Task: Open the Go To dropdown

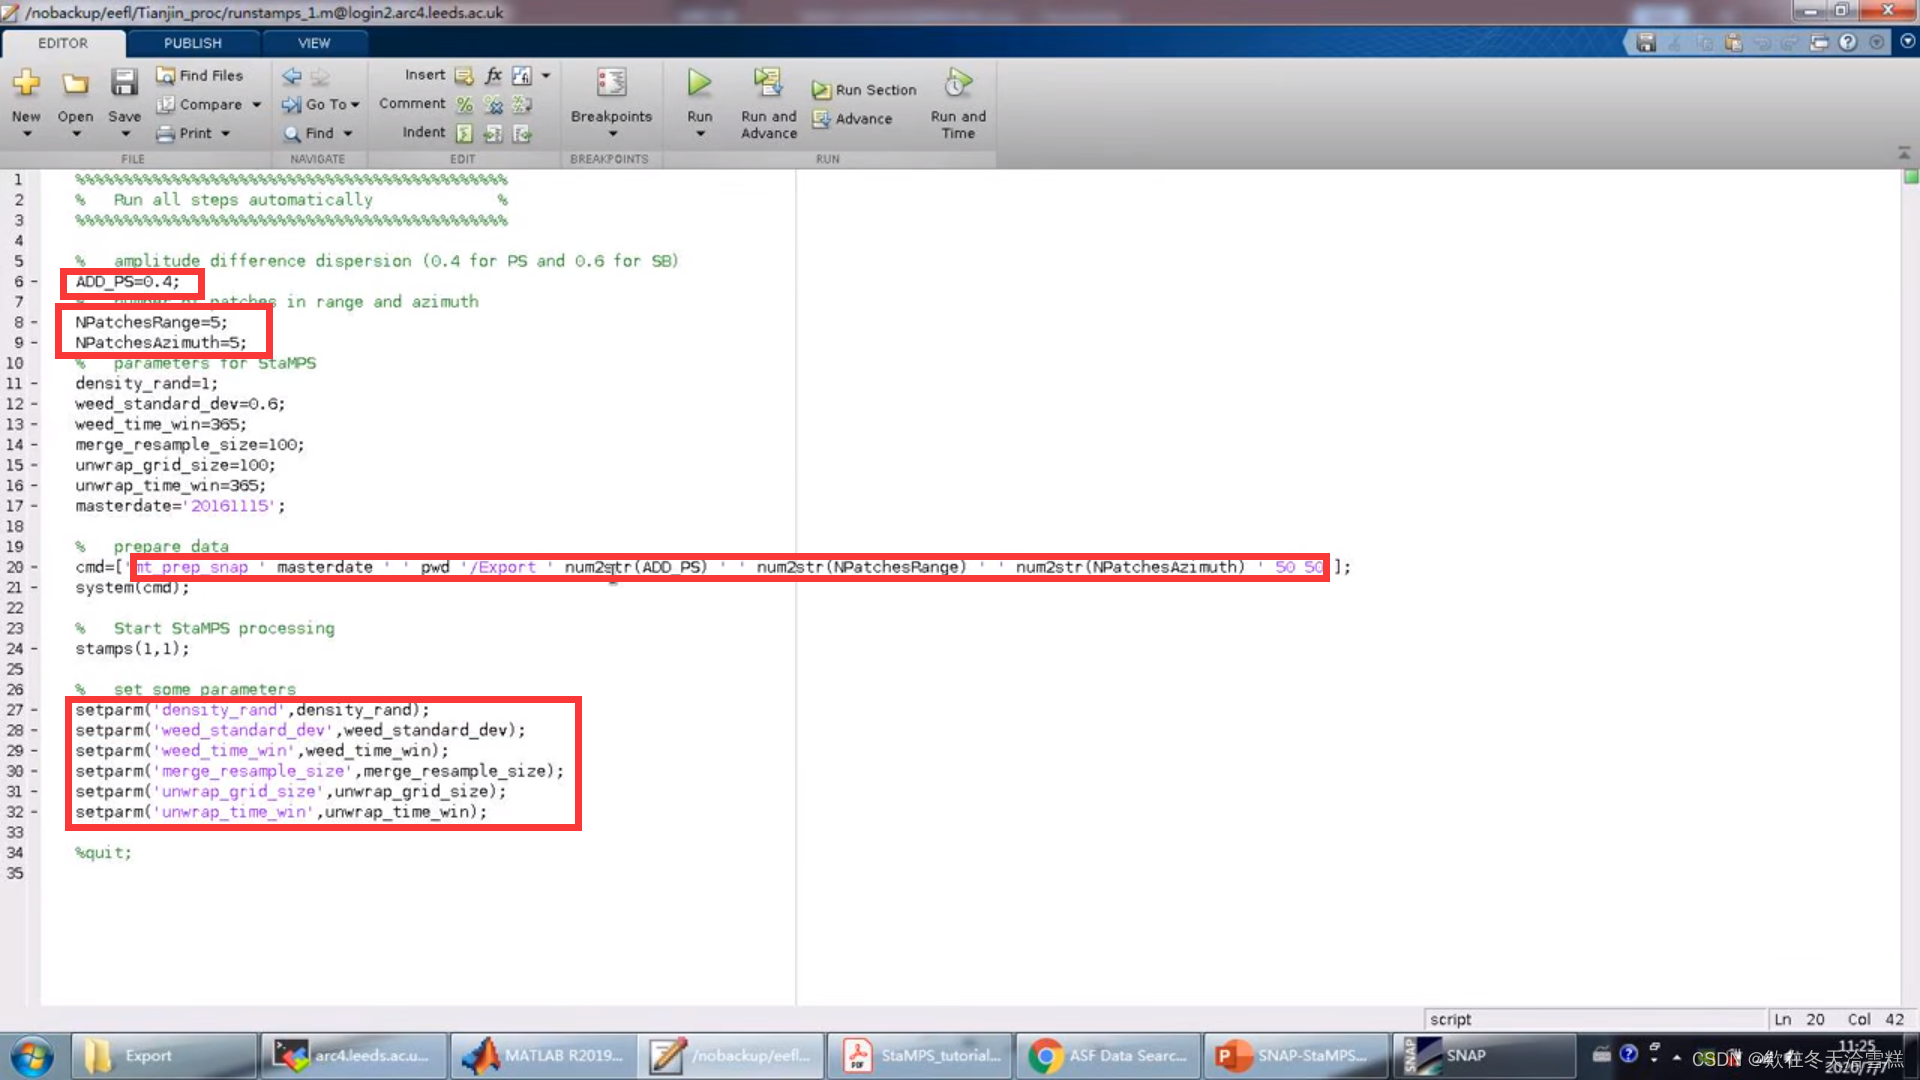Action: click(x=322, y=104)
